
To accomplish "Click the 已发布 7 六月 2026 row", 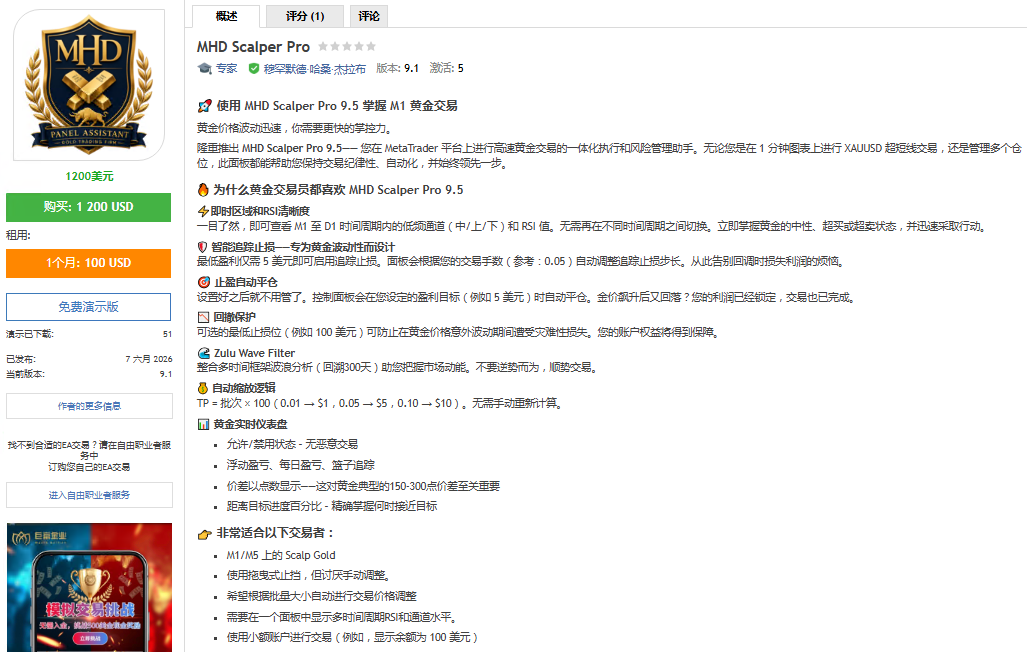I will (x=89, y=359).
